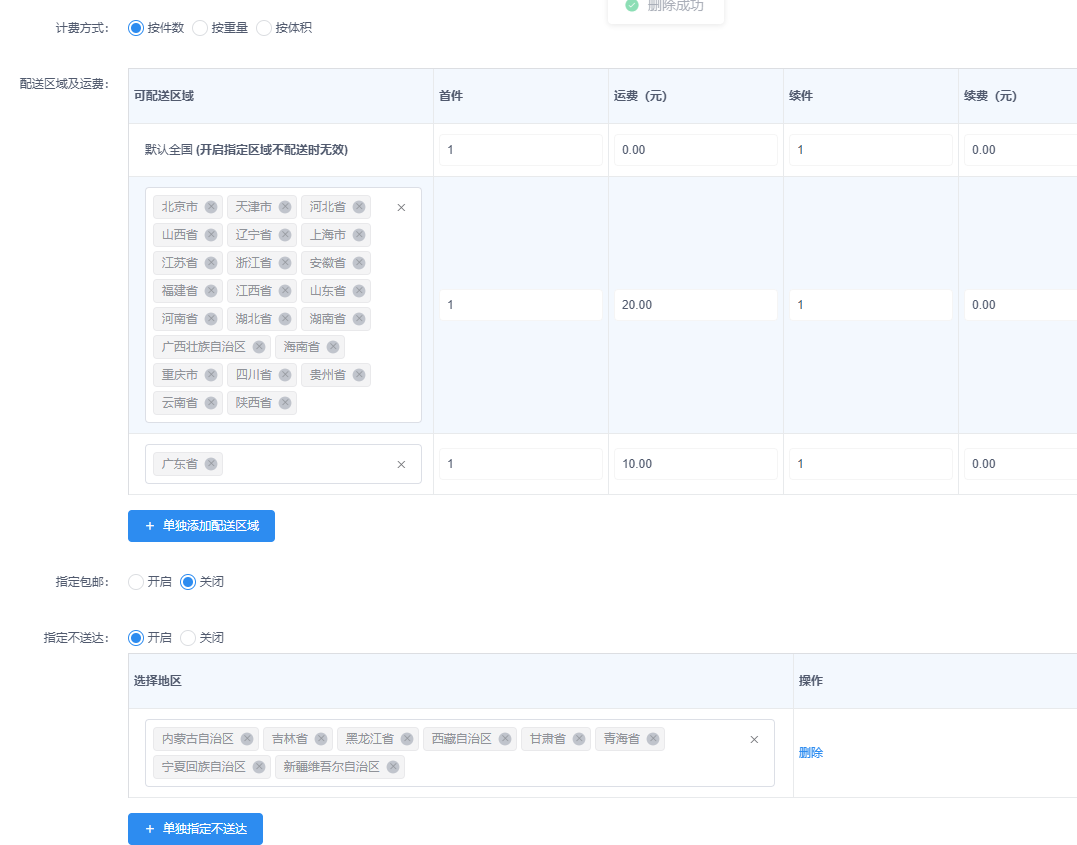Image resolution: width=1077 pixels, height=845 pixels.
Task: Remove 内蒙古自治区 from no-delivery list
Action: 247,739
